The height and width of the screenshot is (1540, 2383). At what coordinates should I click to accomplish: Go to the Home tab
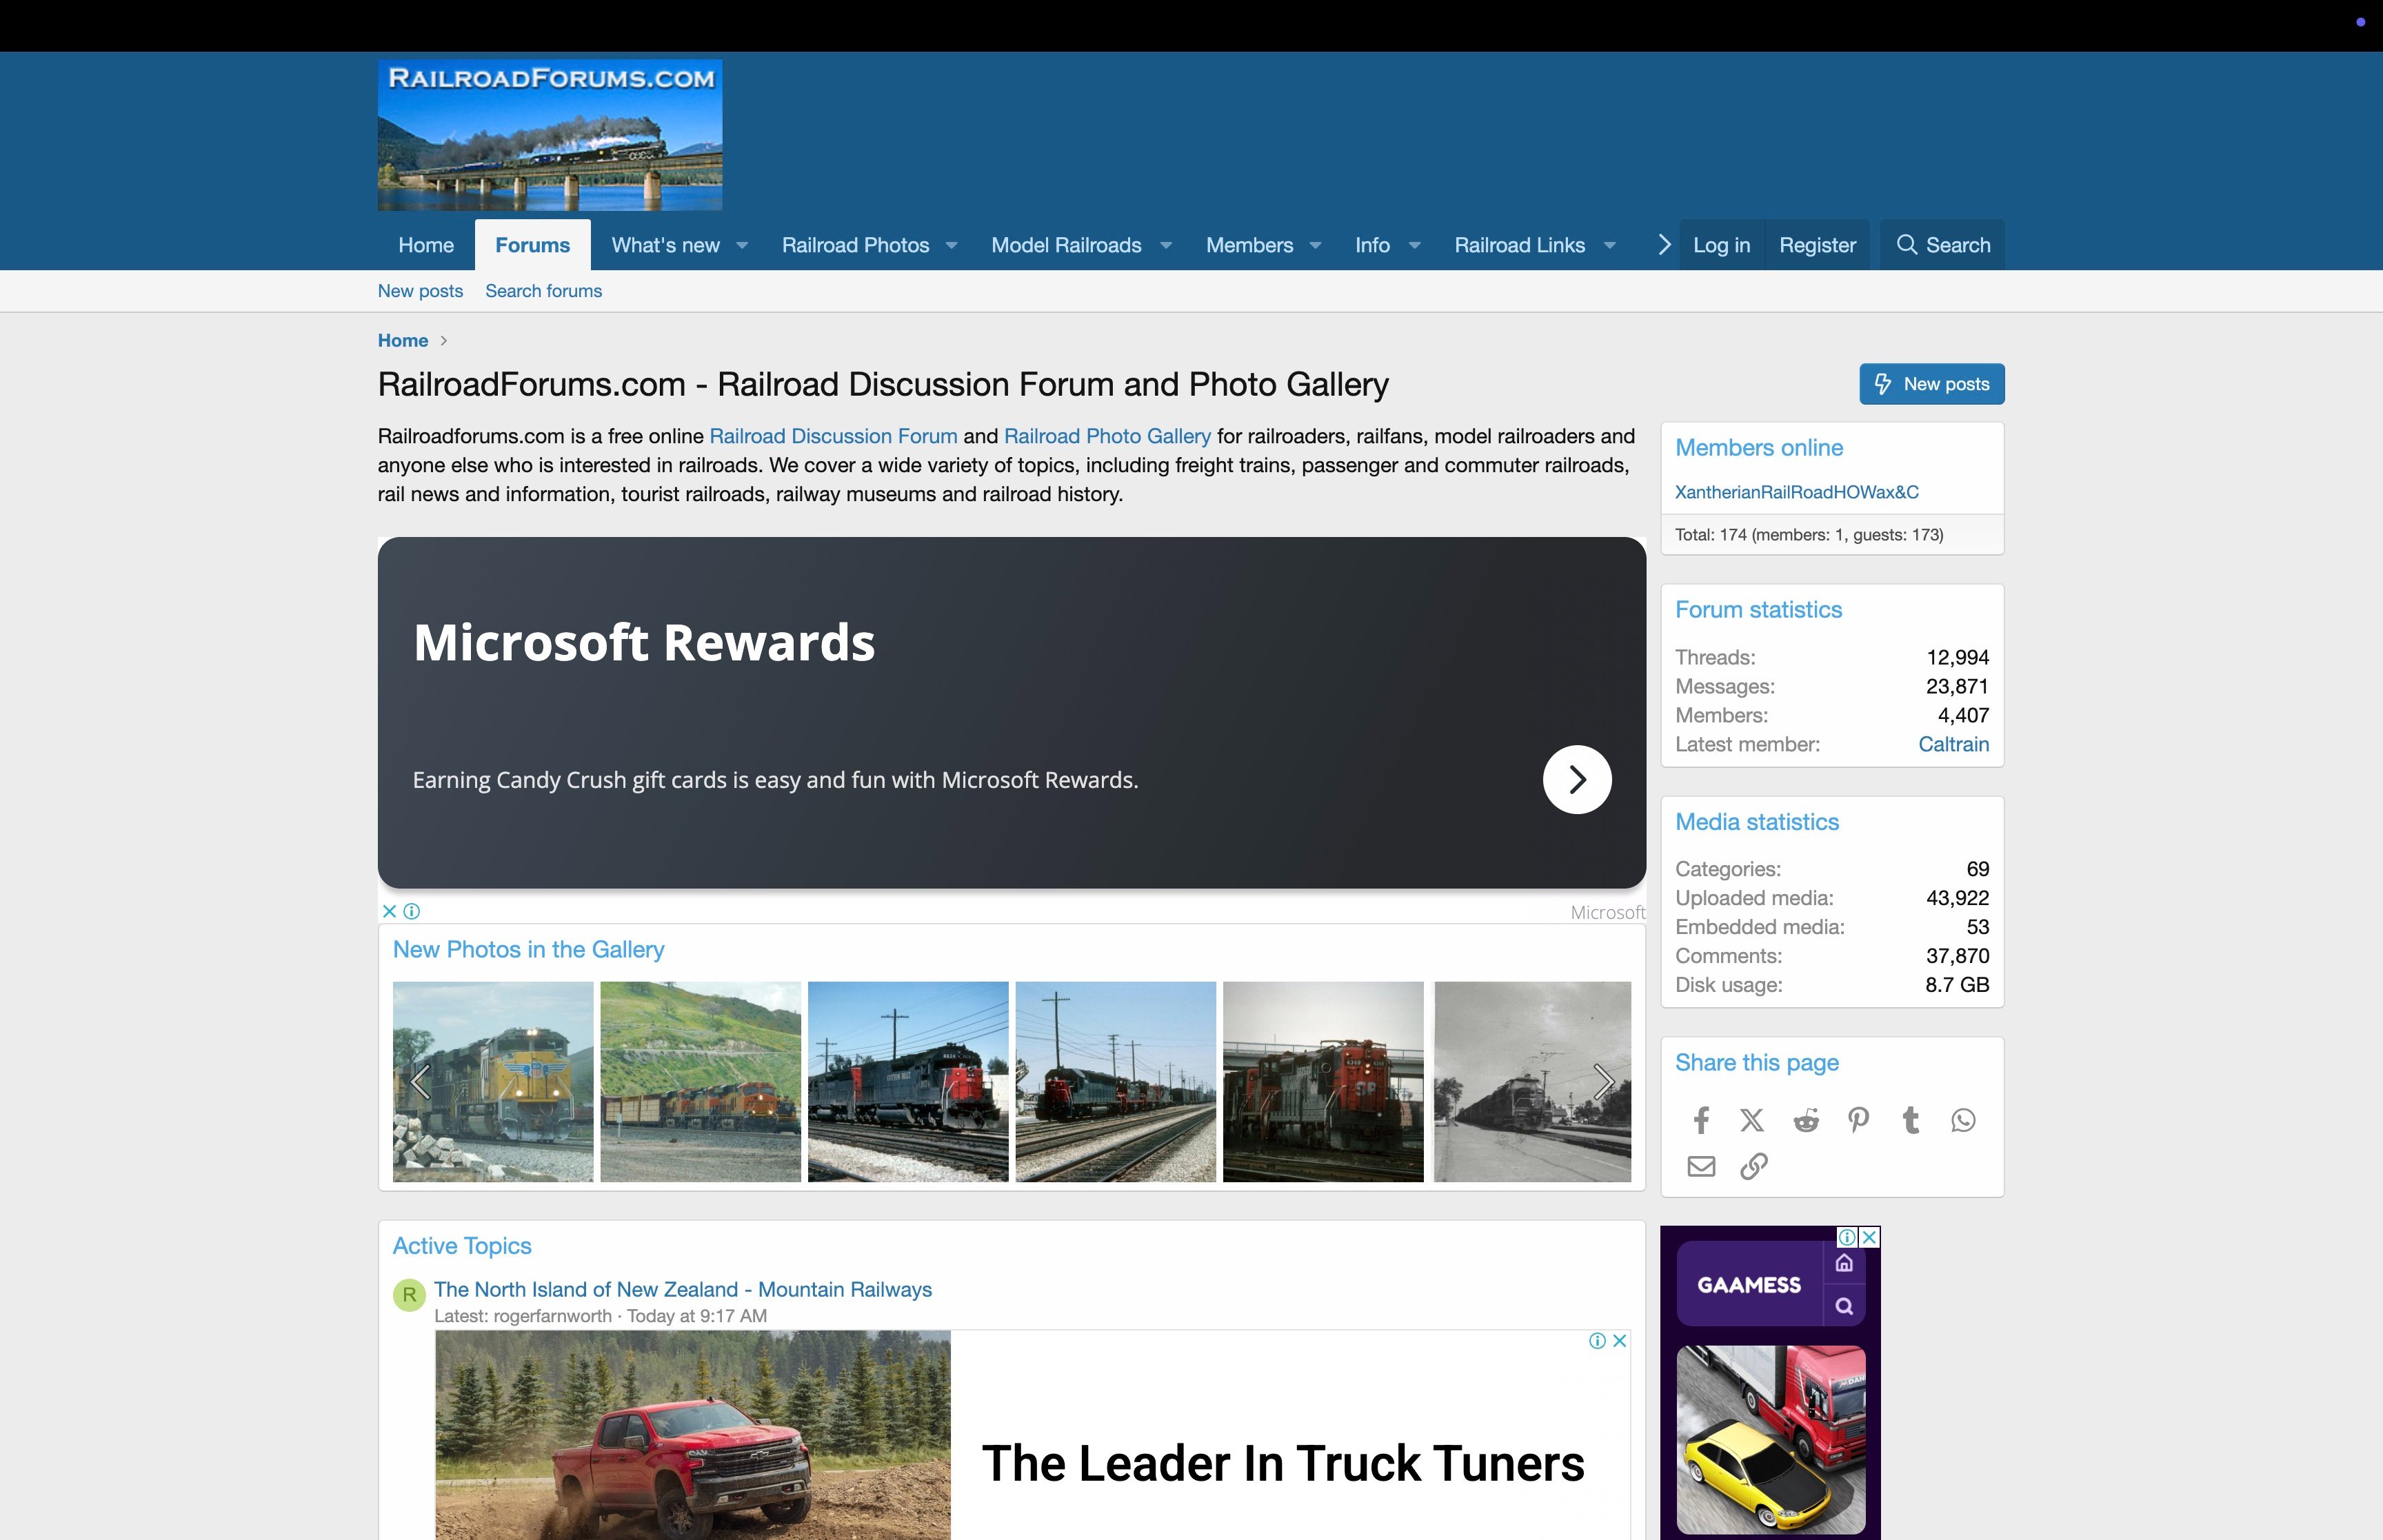tap(426, 245)
